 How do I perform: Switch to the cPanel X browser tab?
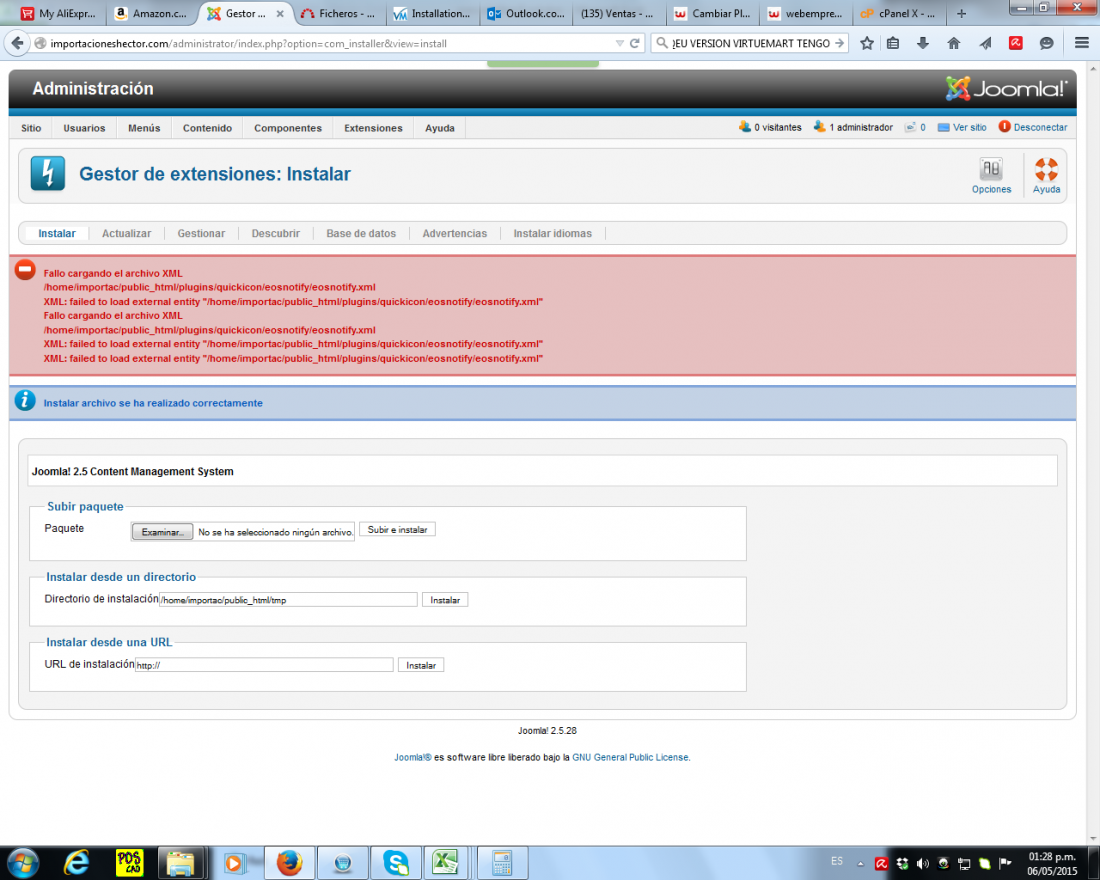click(x=898, y=13)
